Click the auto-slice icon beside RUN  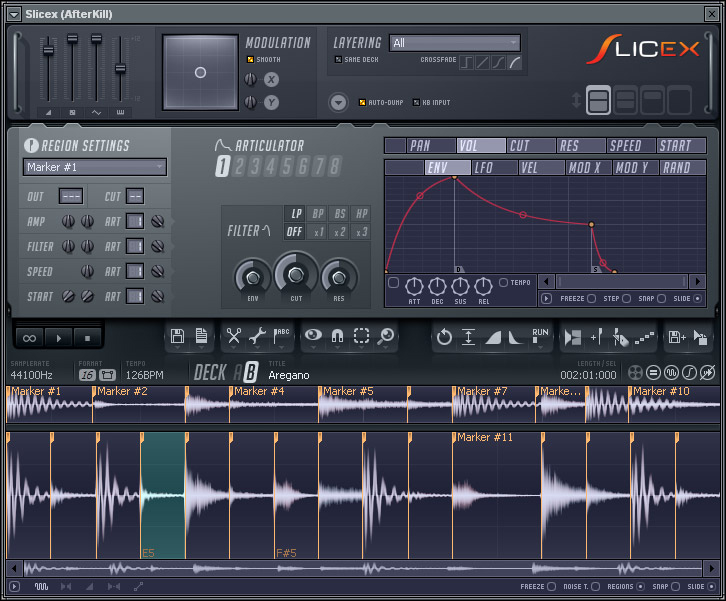(x=573, y=337)
